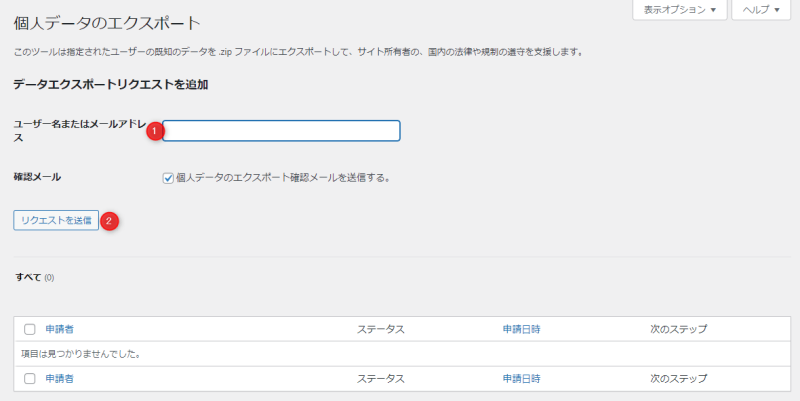
Task: Click the ステータス column label in footer
Action: [x=380, y=379]
